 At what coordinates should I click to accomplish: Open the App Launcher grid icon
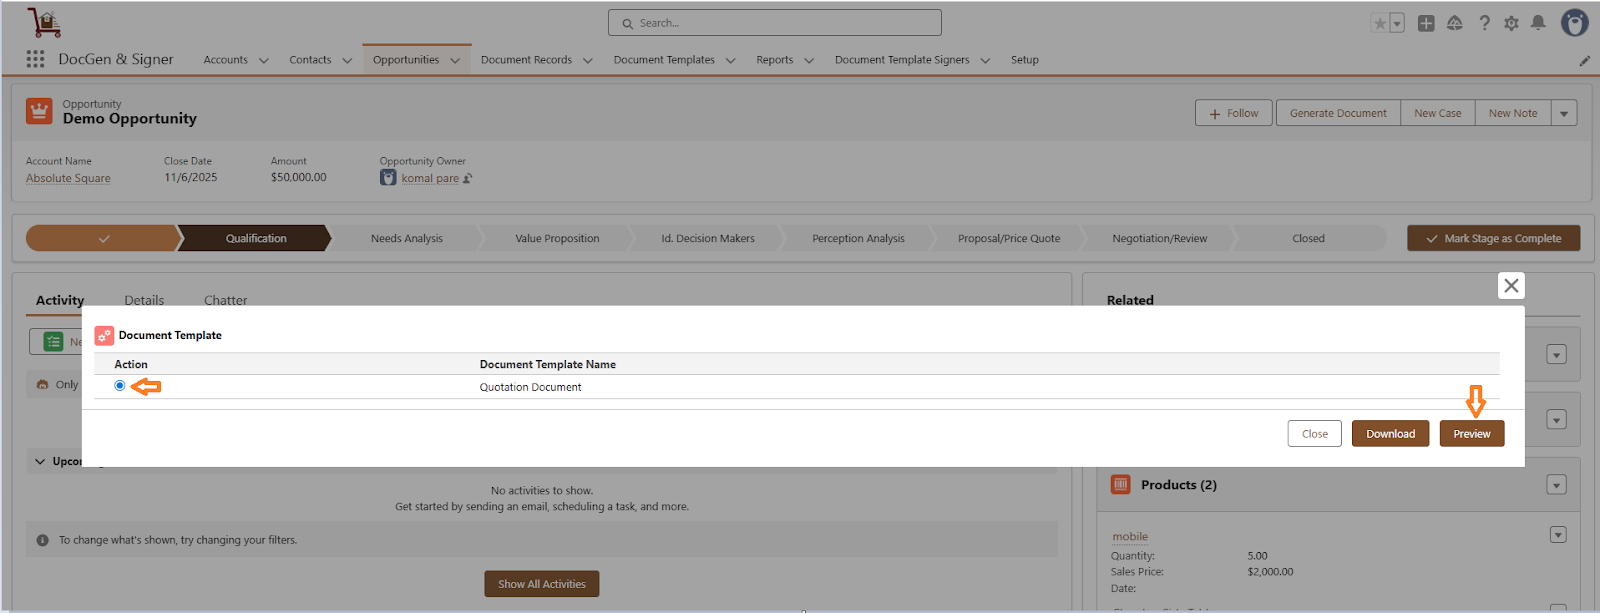(36, 59)
